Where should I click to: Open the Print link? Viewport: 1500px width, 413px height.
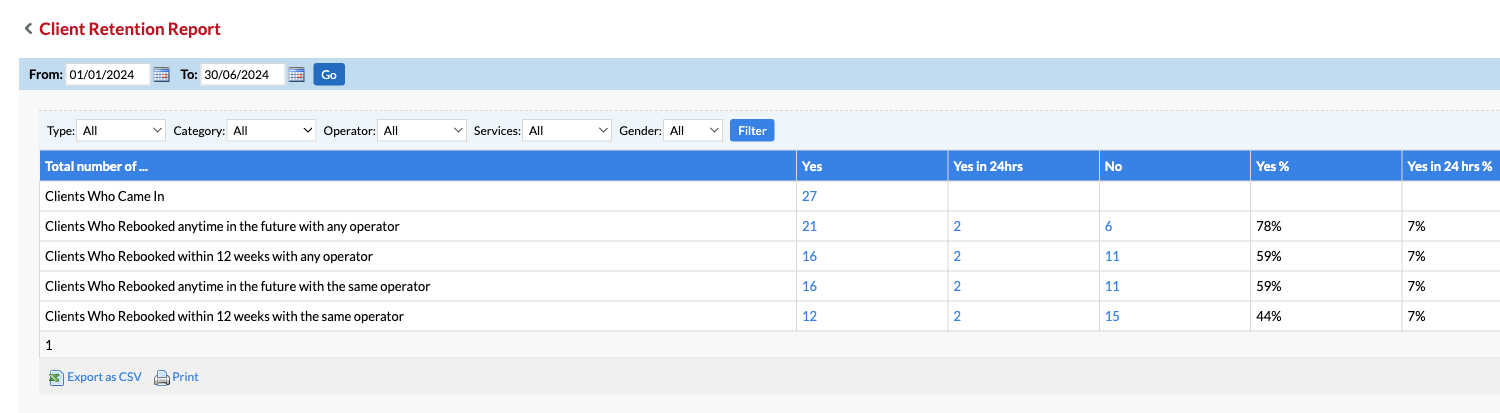click(185, 377)
